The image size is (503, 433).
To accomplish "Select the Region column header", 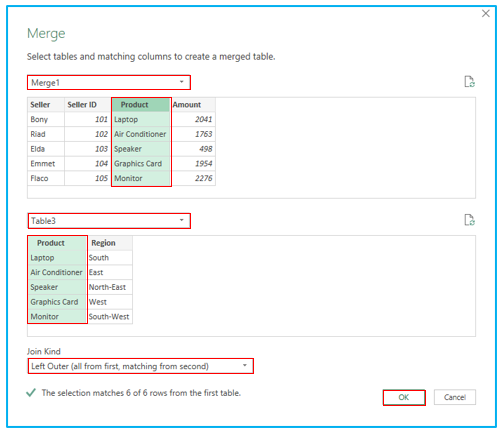I will tap(110, 243).
